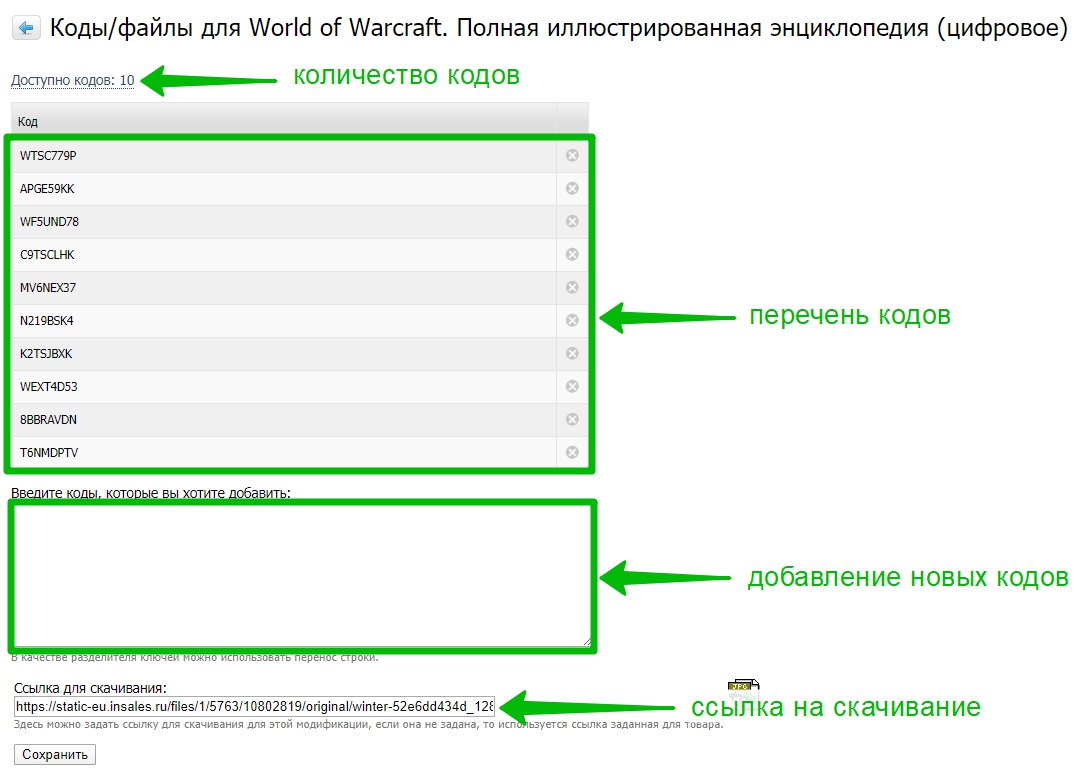The height and width of the screenshot is (782, 1077).
Task: Select code text C9TSCLHK
Action: pos(47,255)
